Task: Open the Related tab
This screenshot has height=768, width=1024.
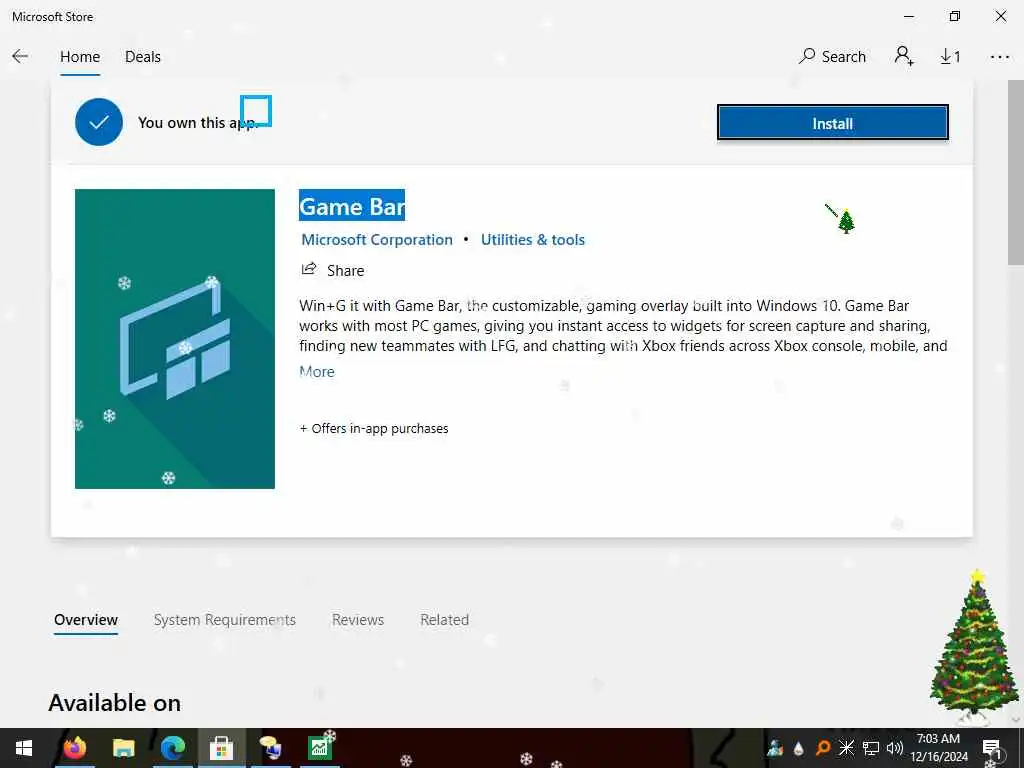Action: [444, 620]
